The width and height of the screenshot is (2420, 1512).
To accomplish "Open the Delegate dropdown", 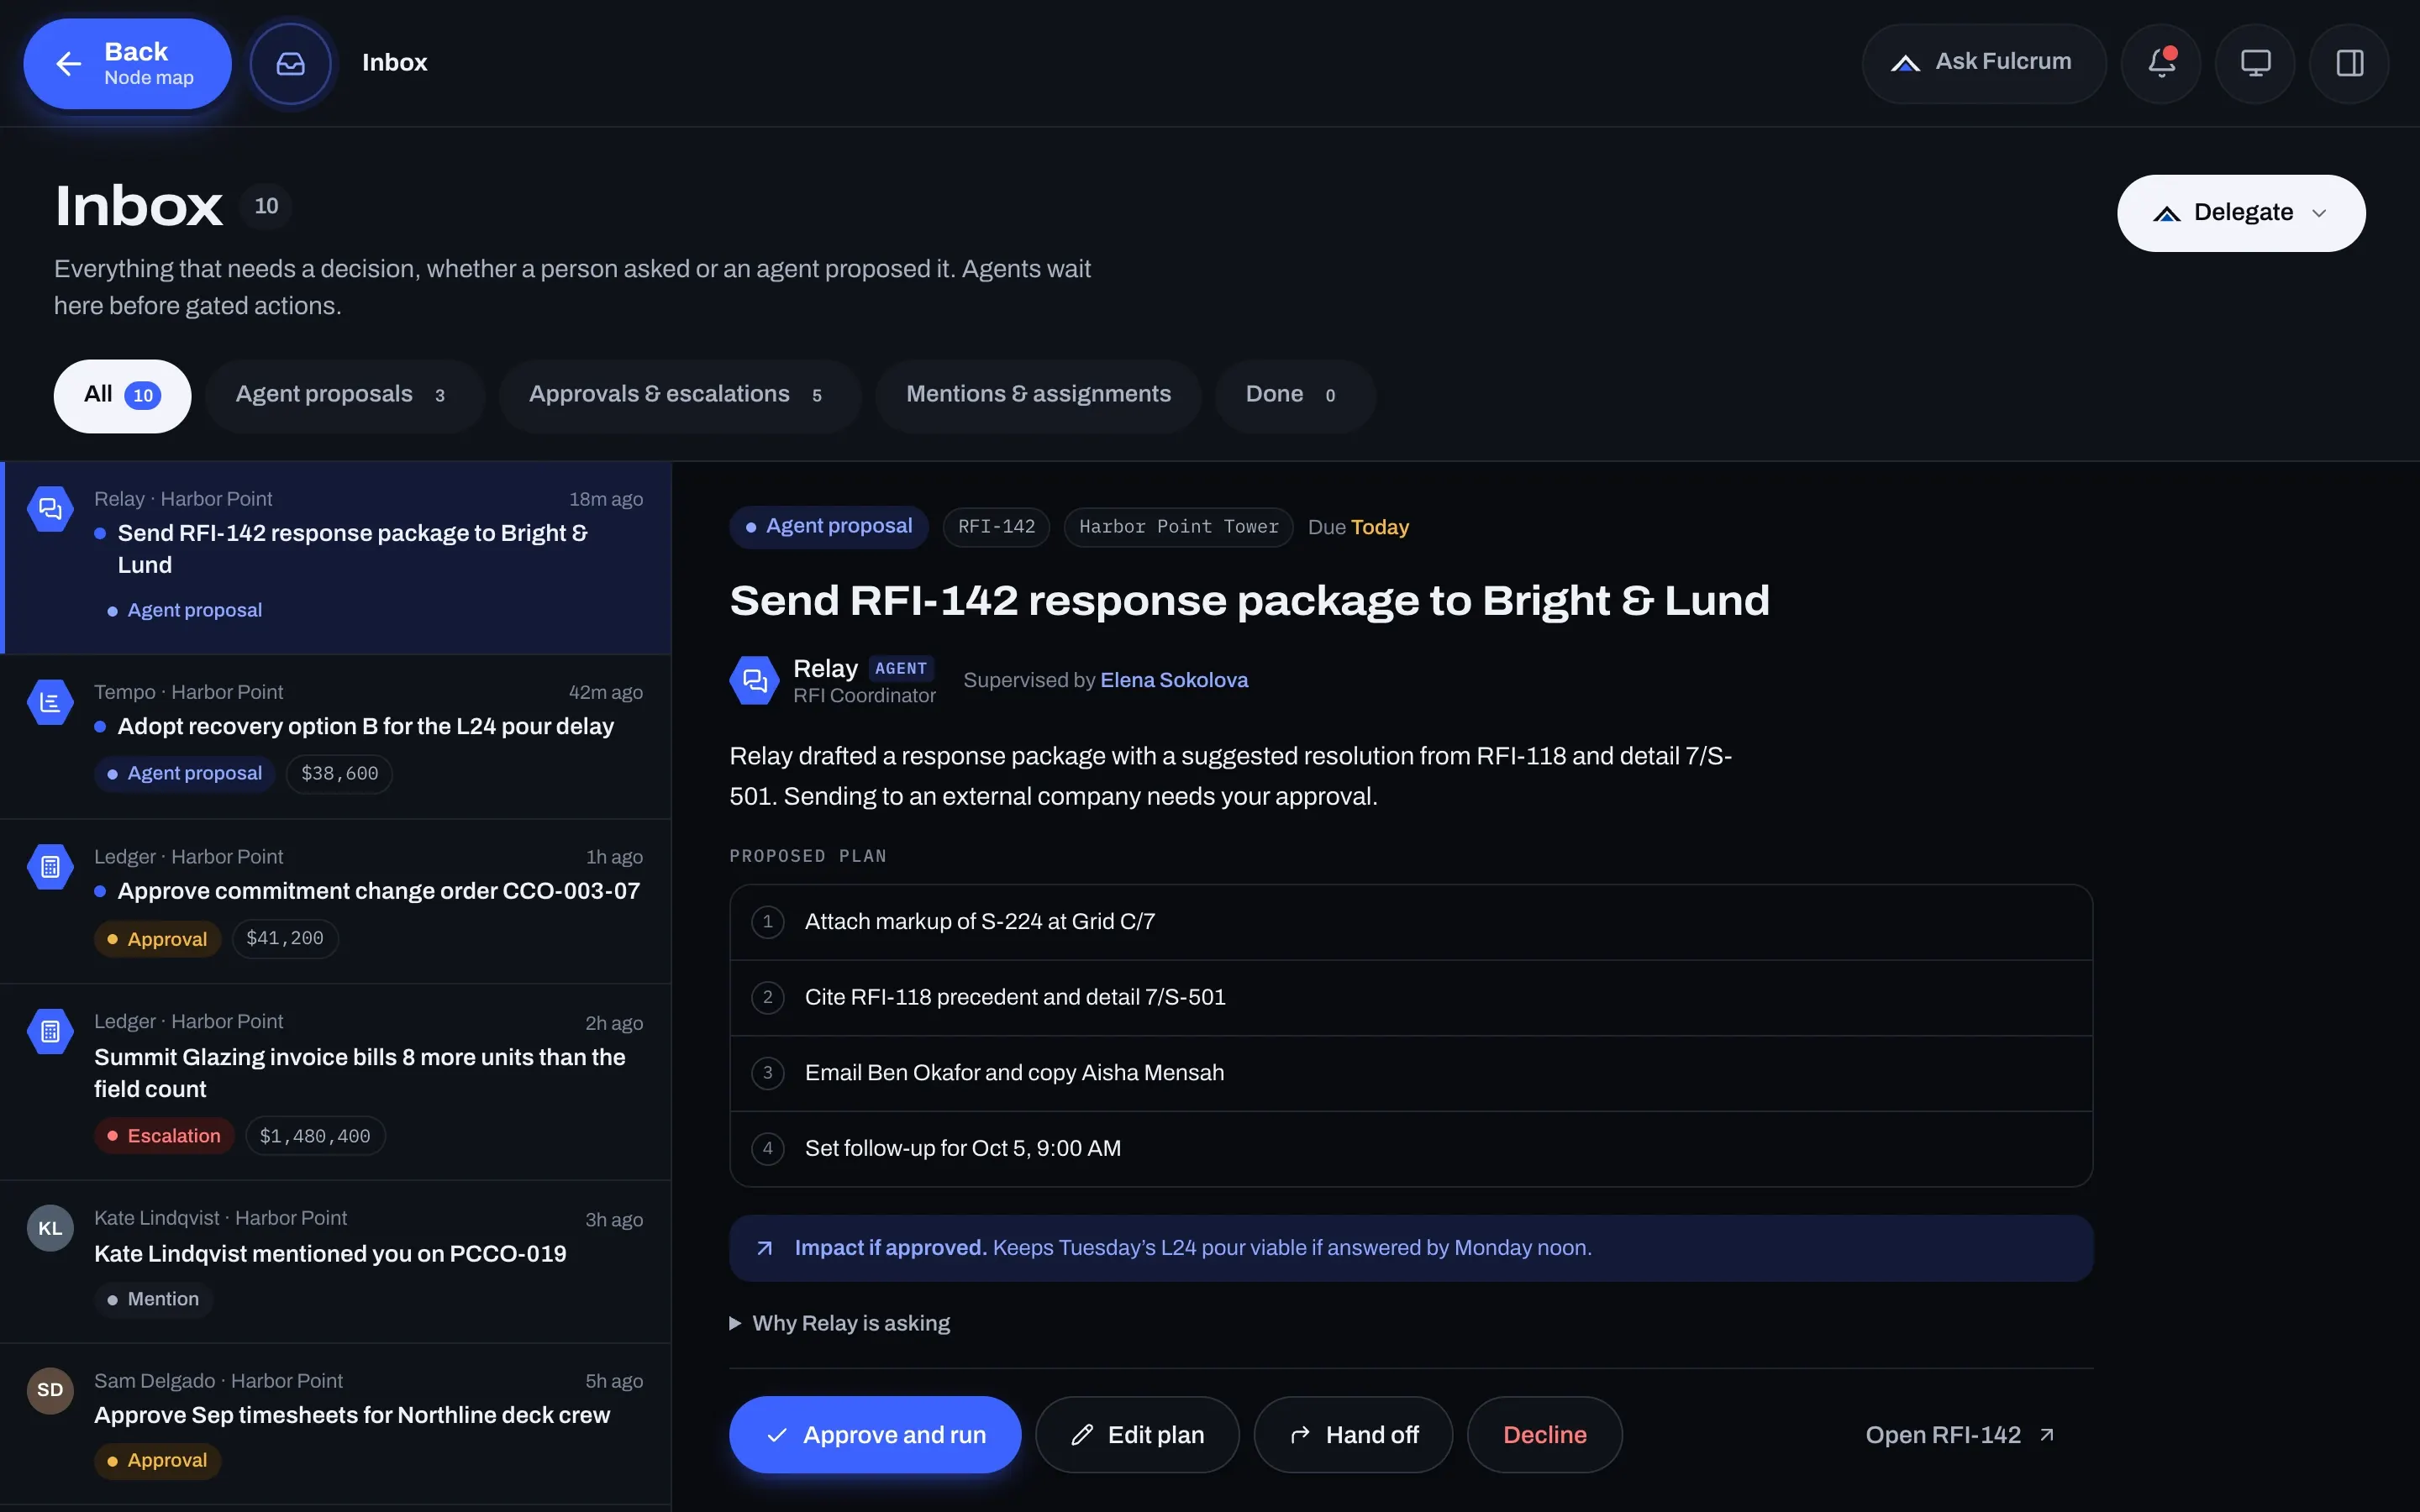I will coord(2241,213).
